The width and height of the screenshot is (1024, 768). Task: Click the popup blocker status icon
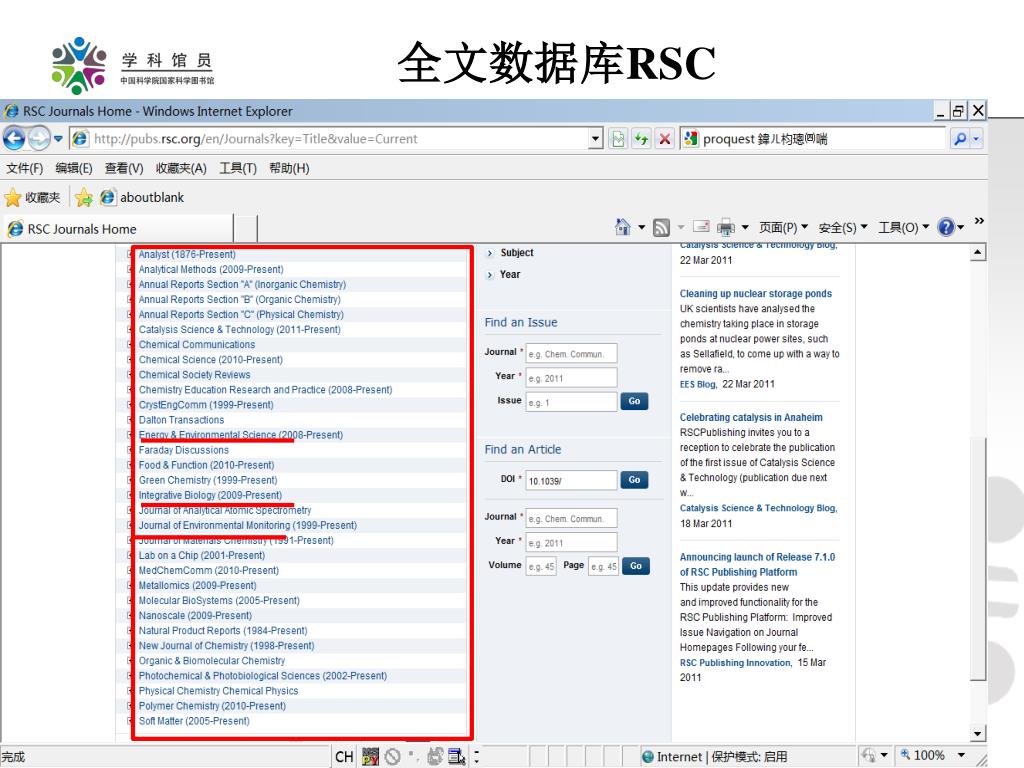(392, 757)
